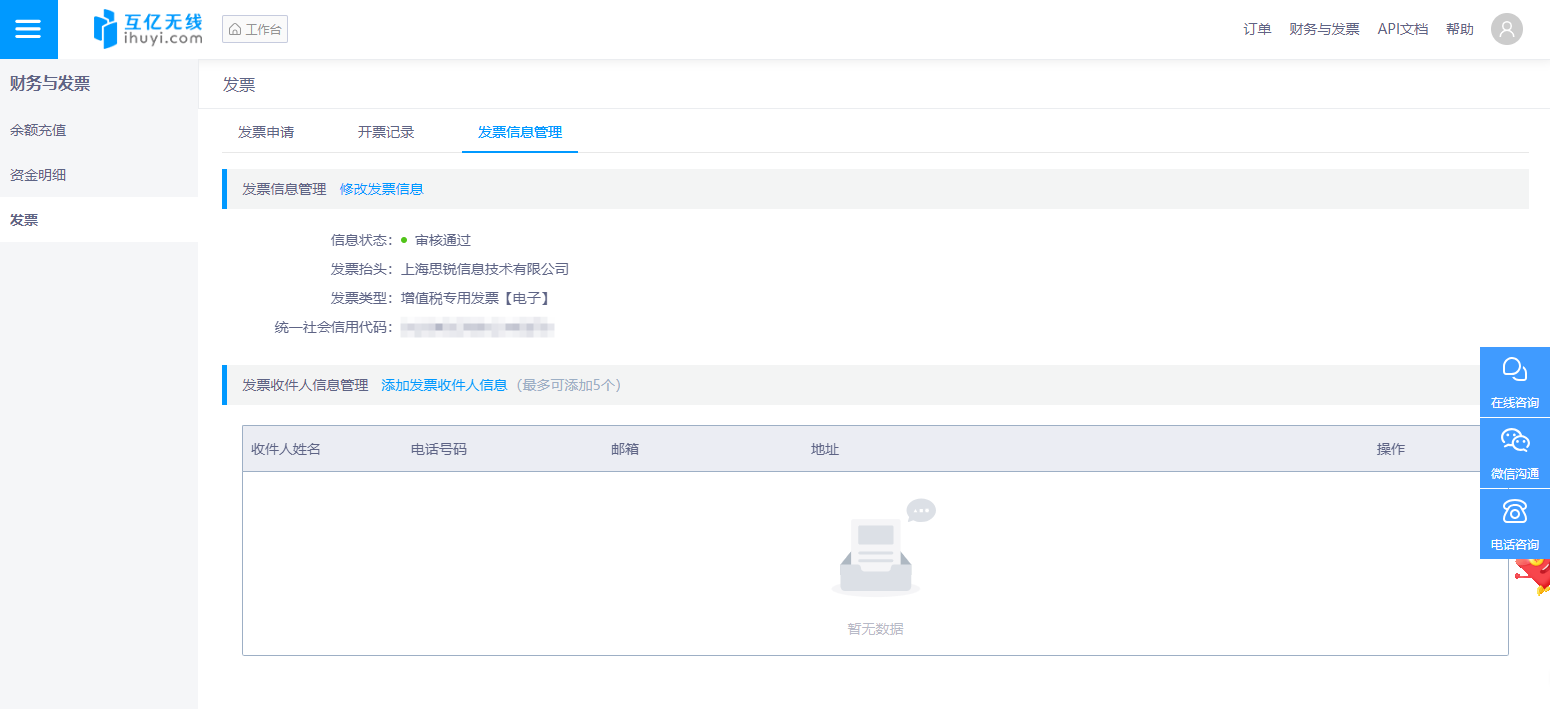Click 帮助 in the top navigation

(1459, 29)
